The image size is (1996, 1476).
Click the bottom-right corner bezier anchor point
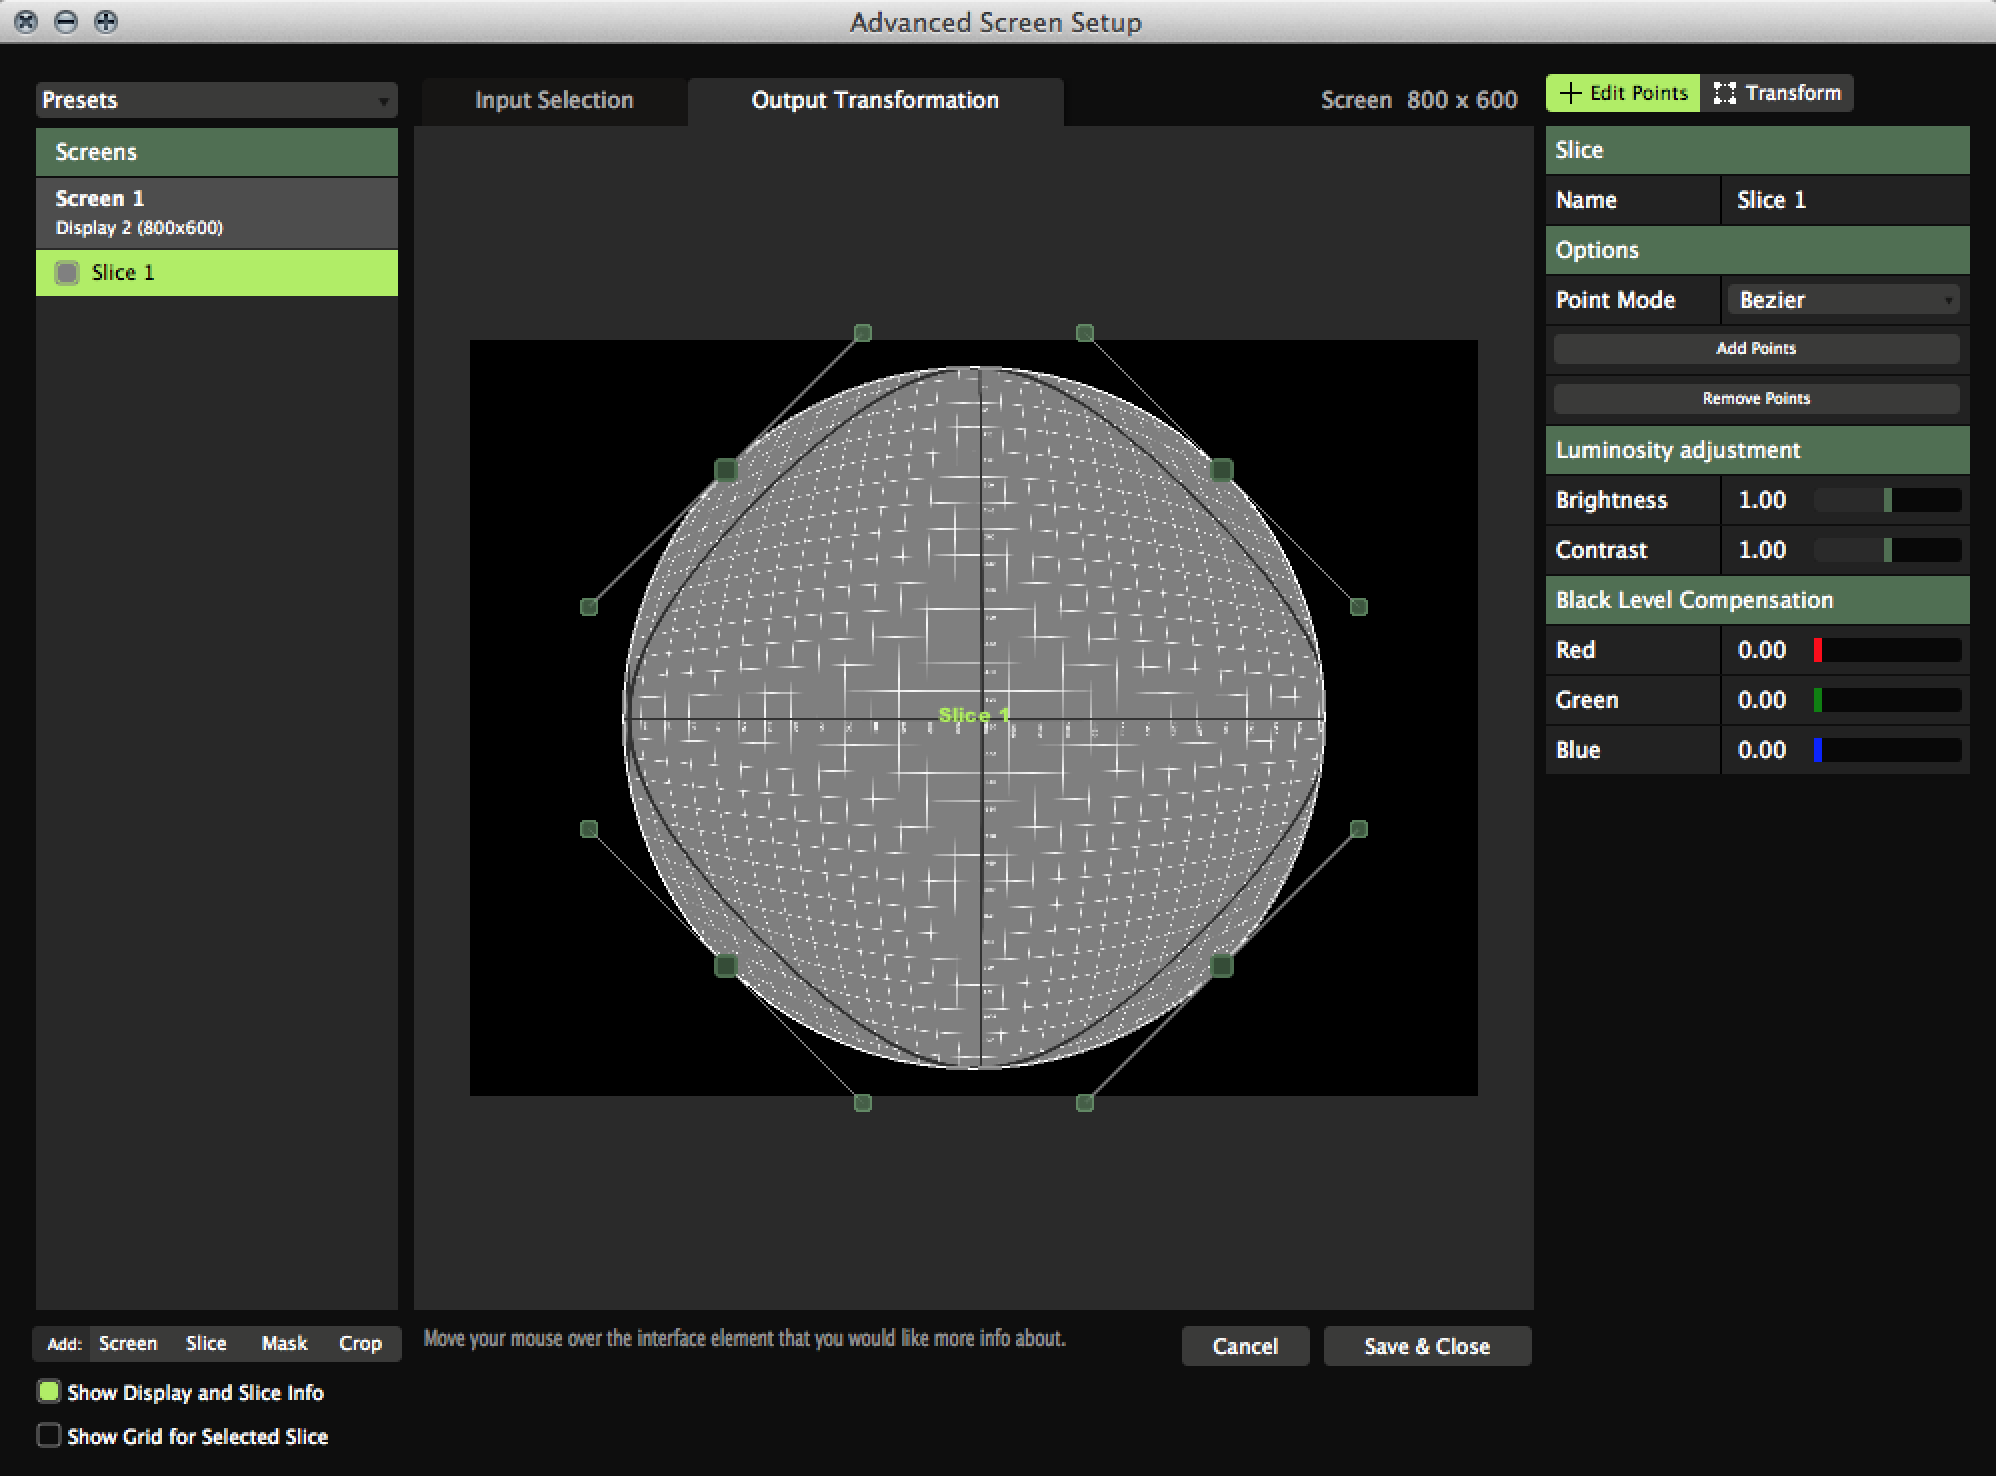pos(1222,965)
